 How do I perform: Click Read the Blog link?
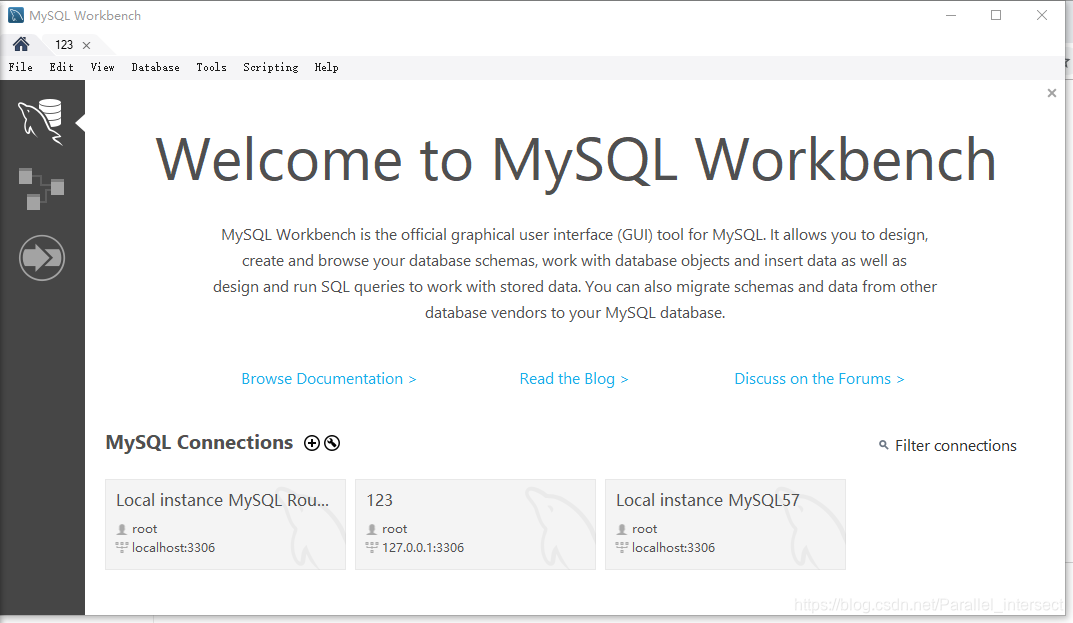pyautogui.click(x=573, y=379)
